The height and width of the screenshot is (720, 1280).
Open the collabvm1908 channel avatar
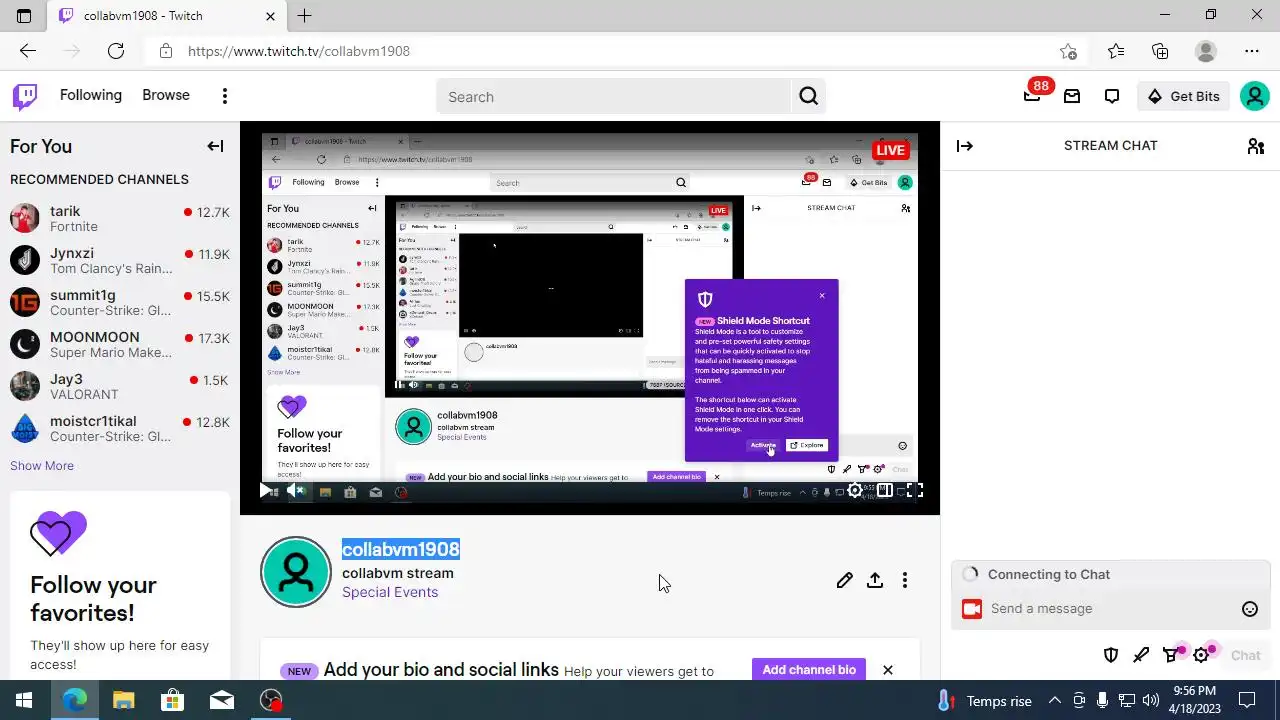pyautogui.click(x=296, y=572)
